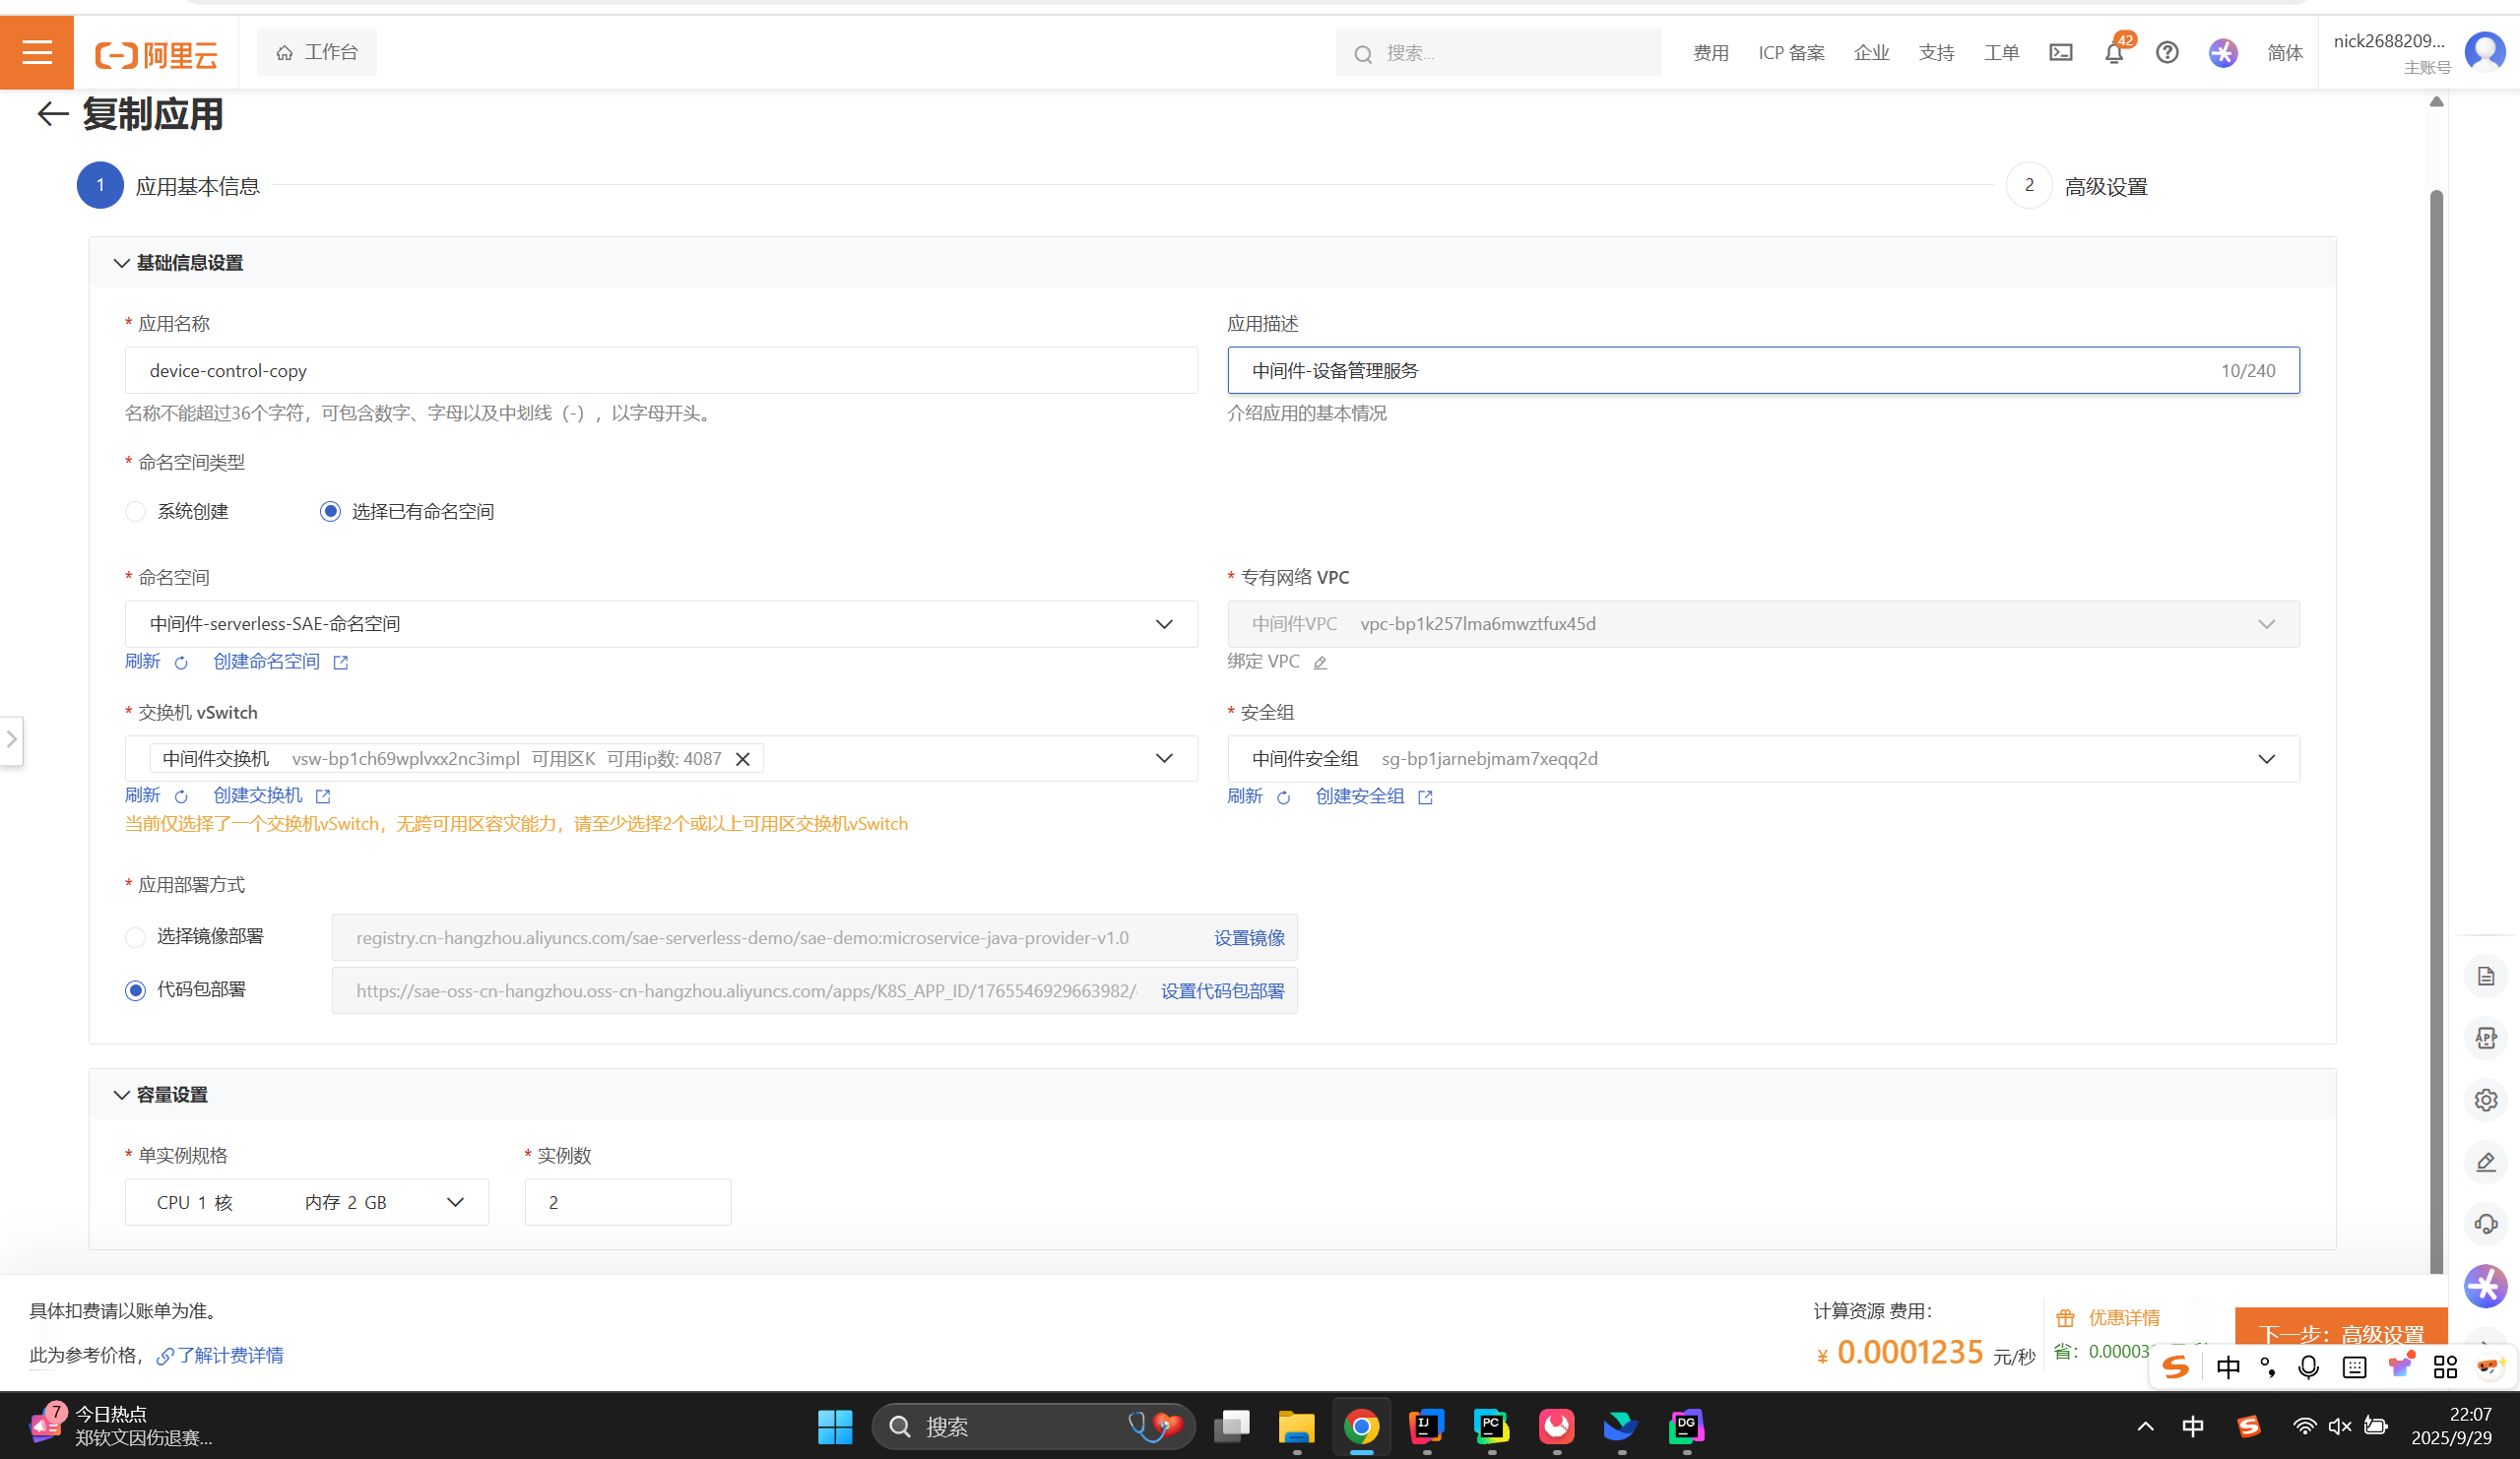
Task: Click the 应用名称 input field
Action: coord(660,371)
